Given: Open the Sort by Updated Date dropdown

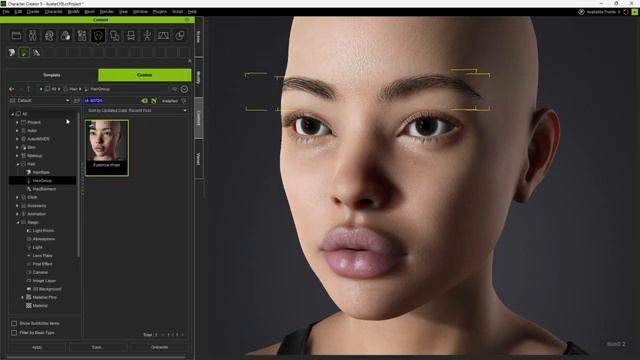Looking at the screenshot, I should (137, 110).
